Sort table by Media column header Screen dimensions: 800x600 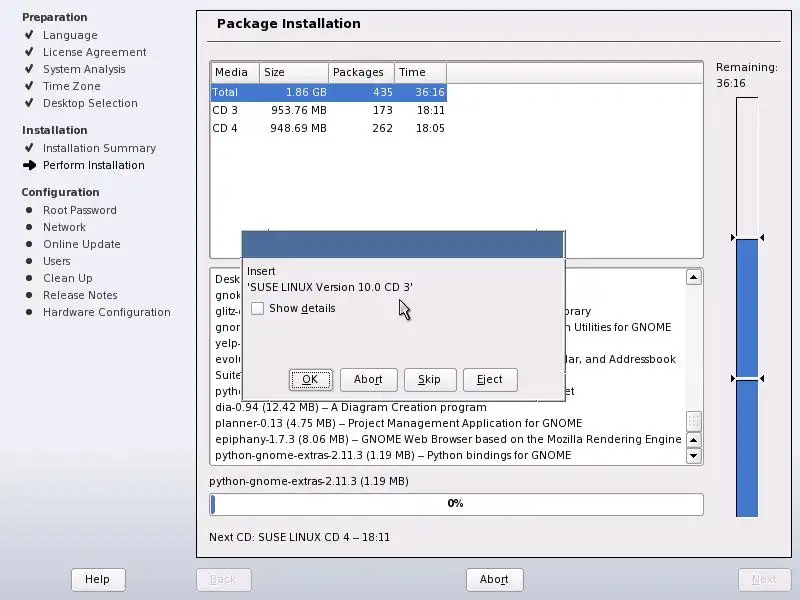235,72
